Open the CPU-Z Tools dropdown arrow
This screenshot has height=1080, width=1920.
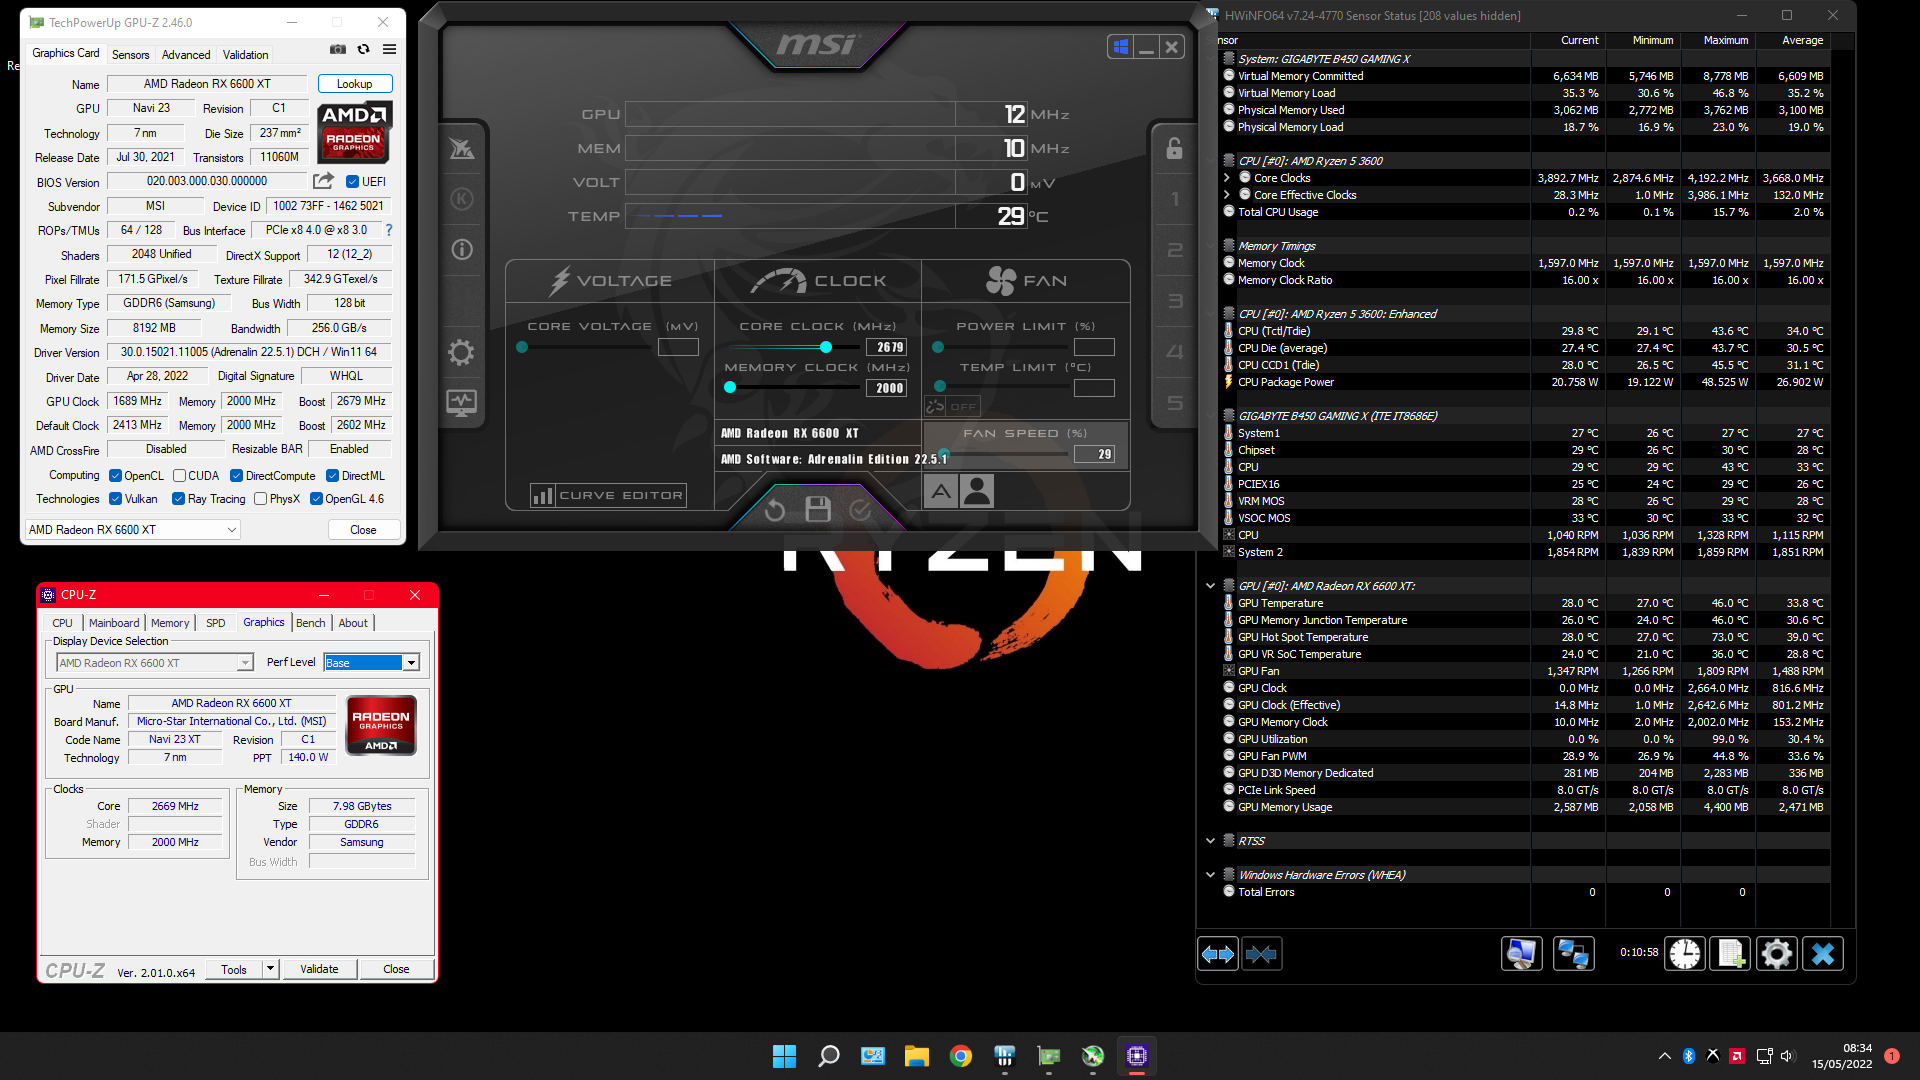[270, 969]
